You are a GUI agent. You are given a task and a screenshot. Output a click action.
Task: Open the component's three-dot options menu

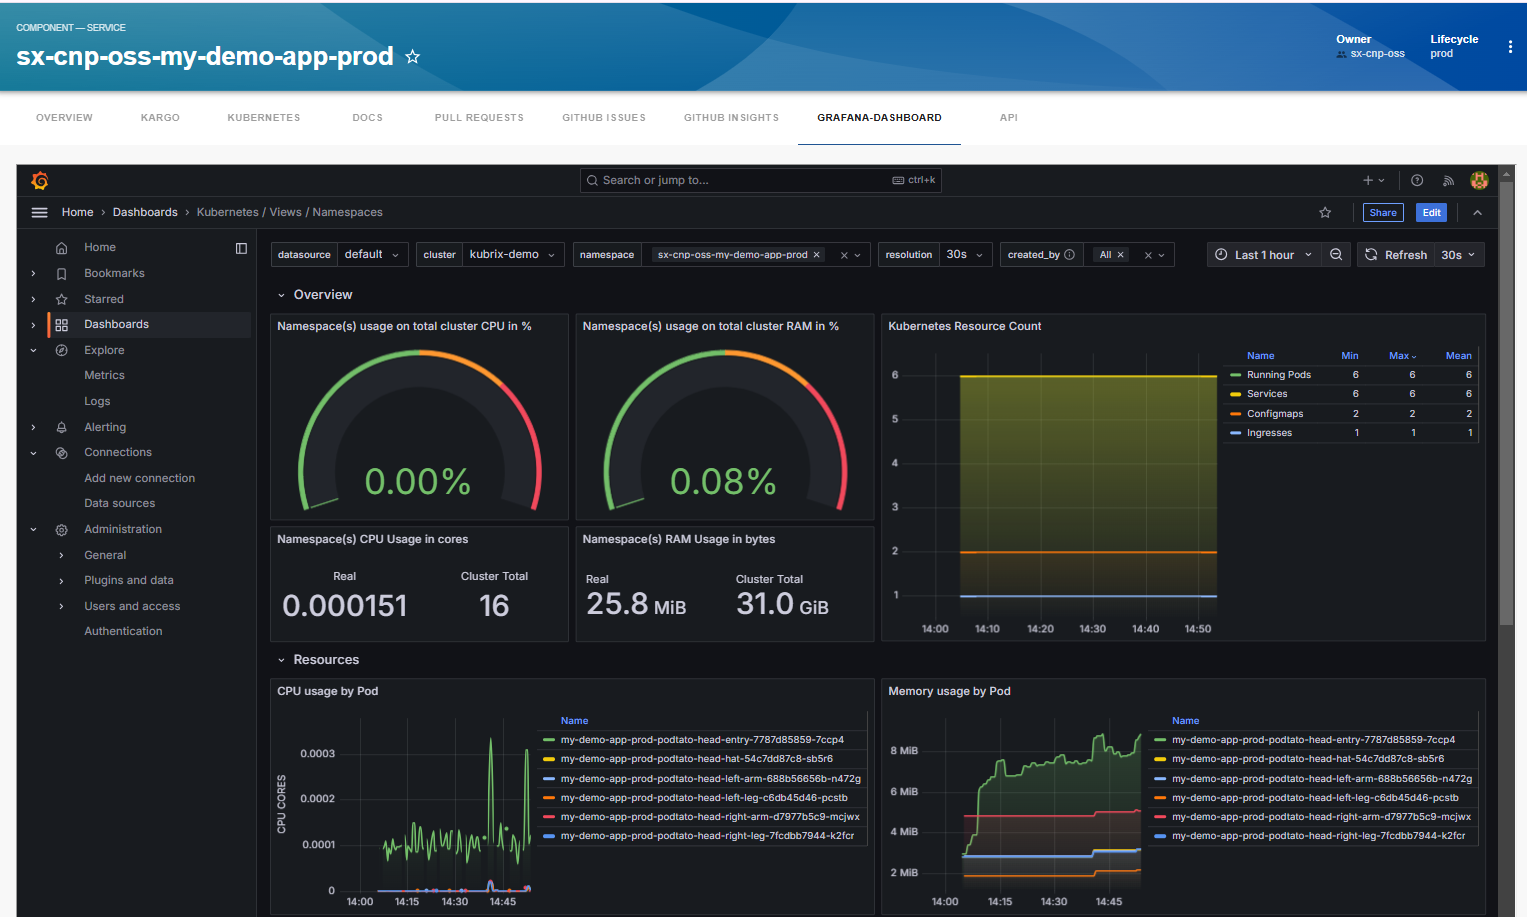click(1510, 46)
